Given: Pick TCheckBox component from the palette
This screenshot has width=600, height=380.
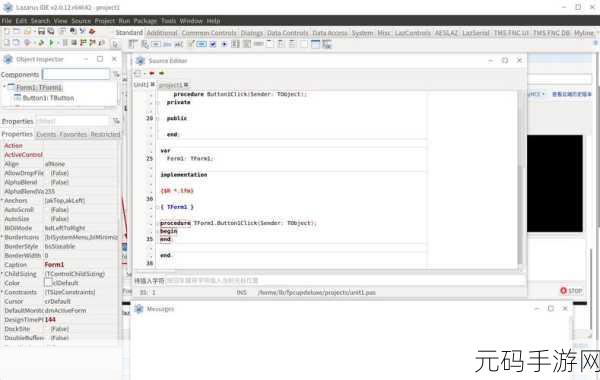Looking at the screenshot, I should [x=213, y=44].
